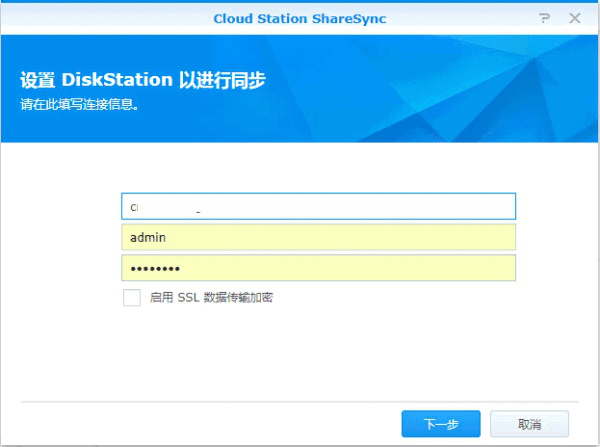Screen dimensions: 600x447
Task: Click the DiskStation address input field
Action: point(318,206)
